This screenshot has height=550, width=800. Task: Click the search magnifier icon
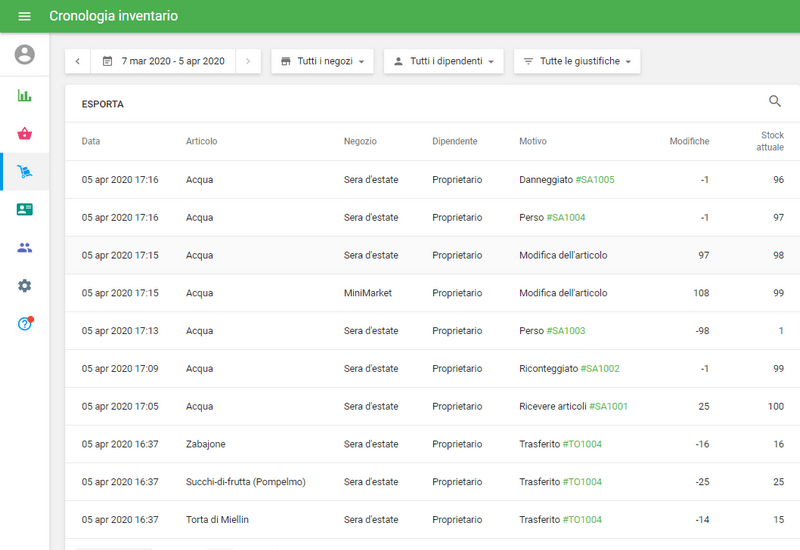(775, 102)
